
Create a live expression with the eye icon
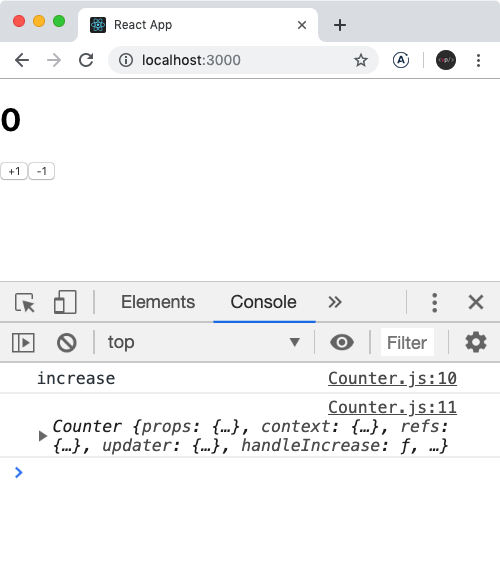point(342,342)
